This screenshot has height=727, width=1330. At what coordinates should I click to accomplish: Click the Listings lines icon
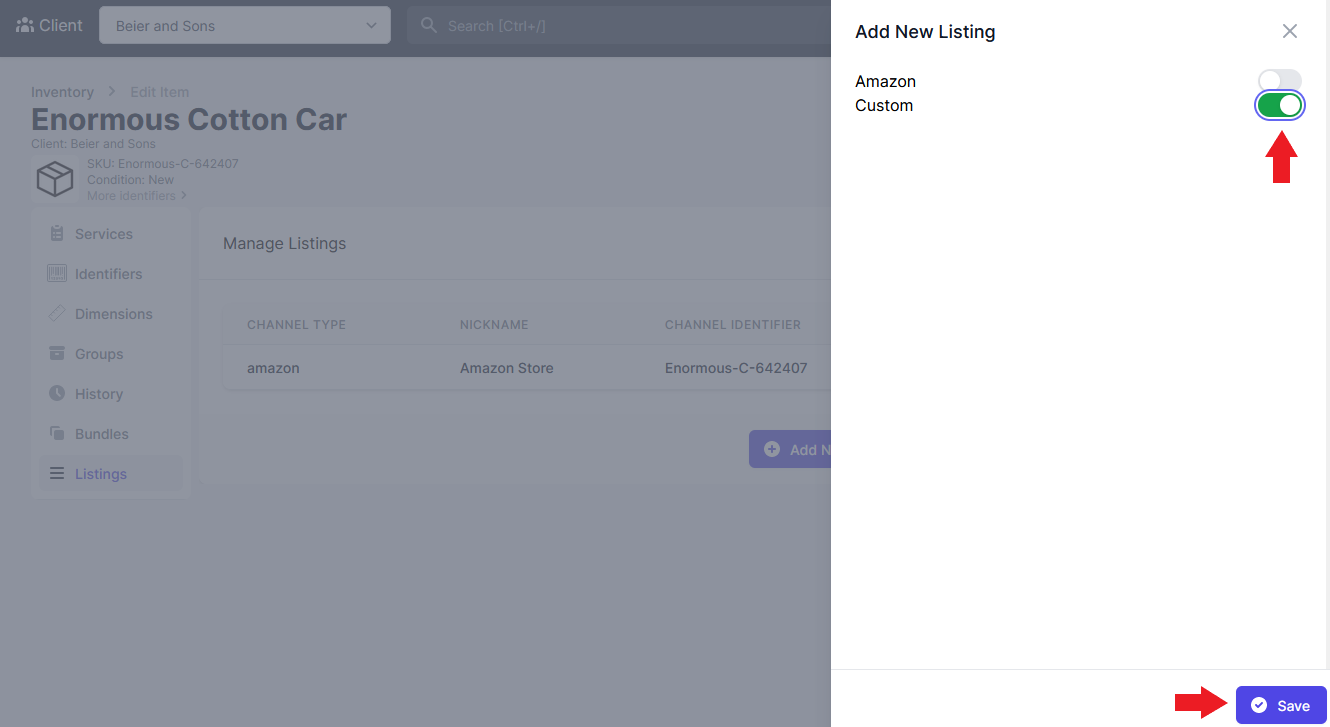point(57,473)
